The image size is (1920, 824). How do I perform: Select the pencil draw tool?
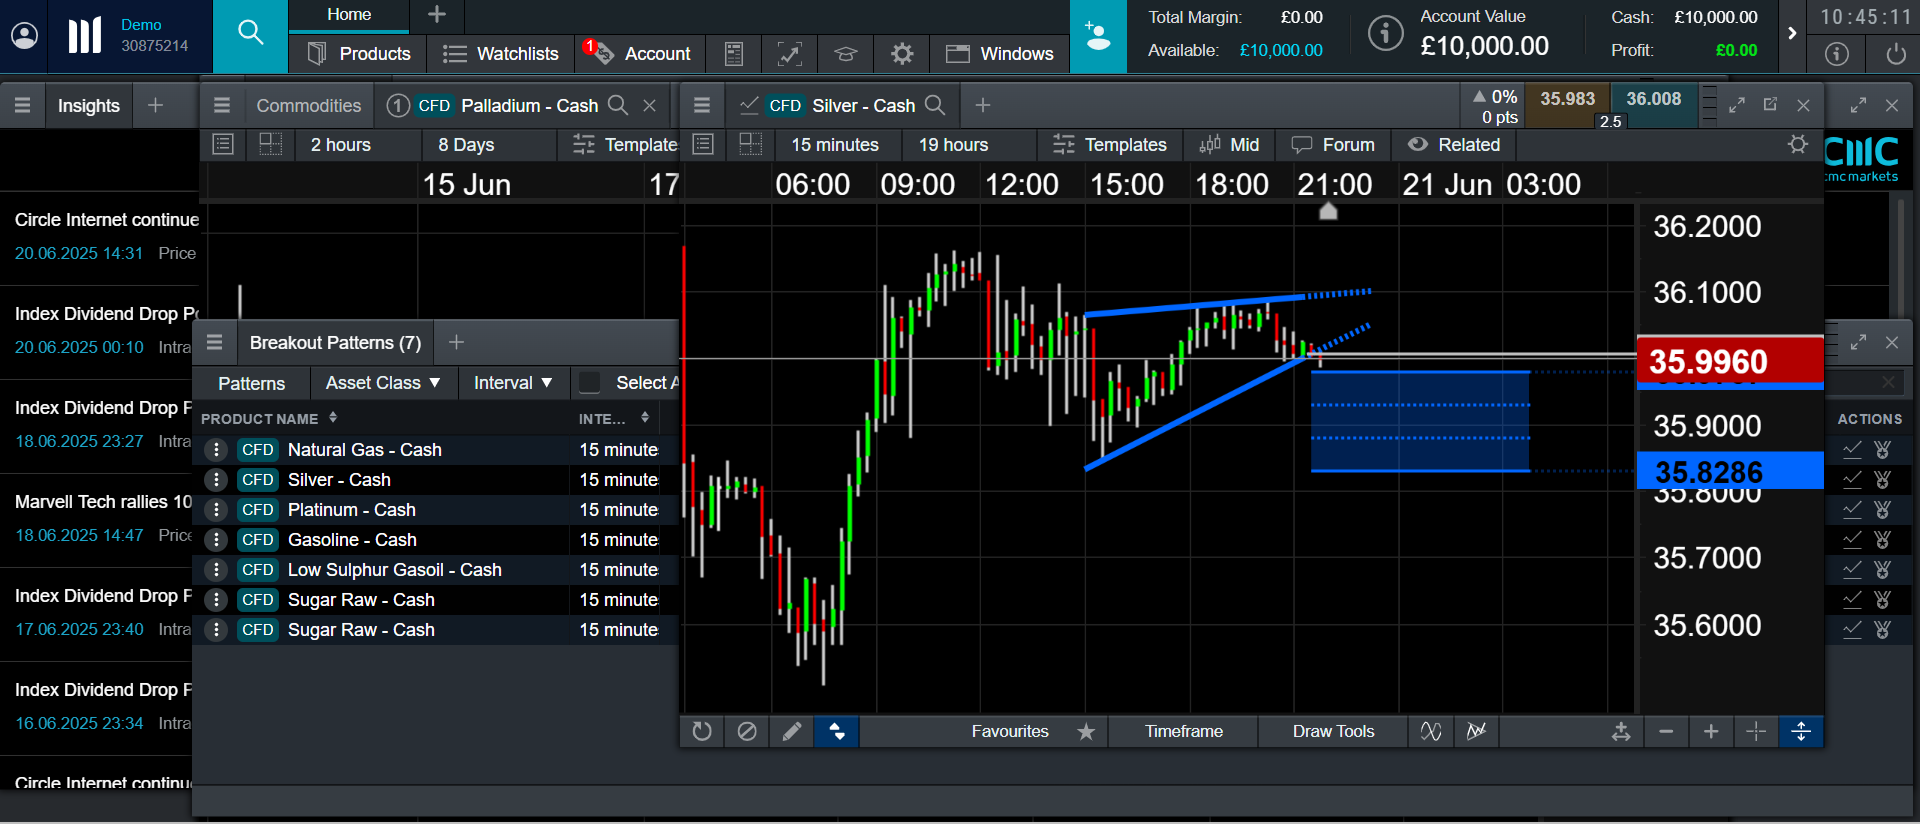tap(792, 731)
